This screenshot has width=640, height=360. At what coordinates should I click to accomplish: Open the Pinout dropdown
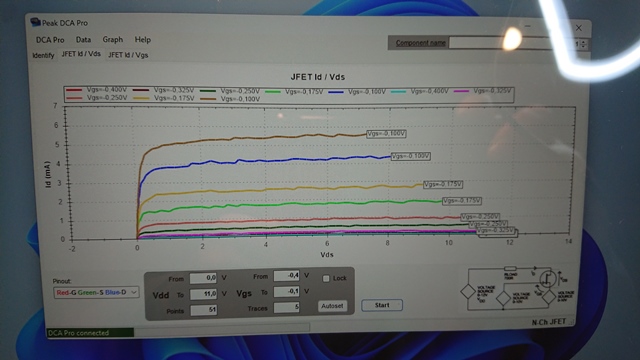96,292
